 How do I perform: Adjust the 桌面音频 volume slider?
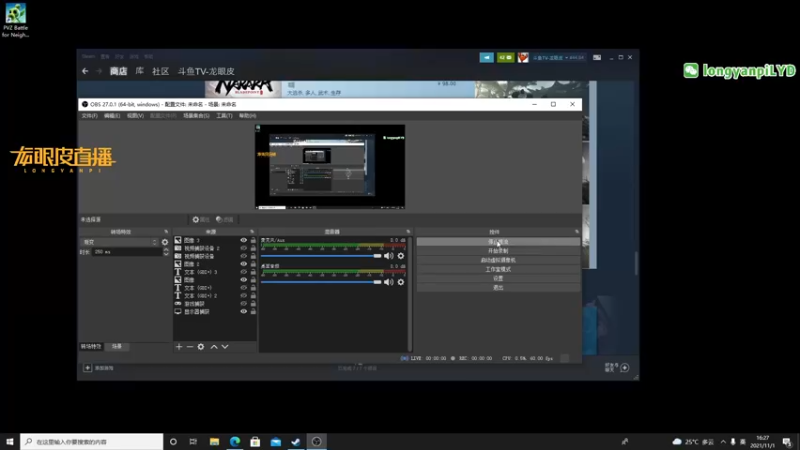pyautogui.click(x=321, y=282)
